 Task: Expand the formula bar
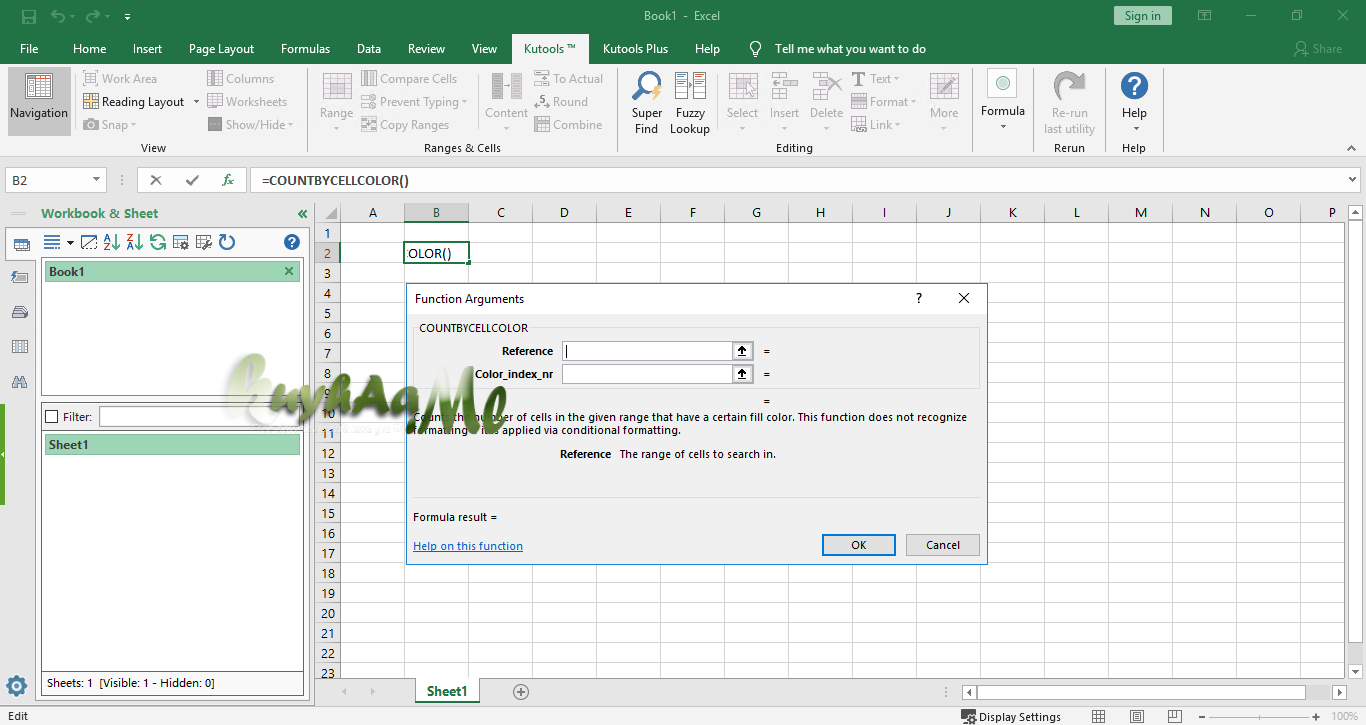(1353, 180)
